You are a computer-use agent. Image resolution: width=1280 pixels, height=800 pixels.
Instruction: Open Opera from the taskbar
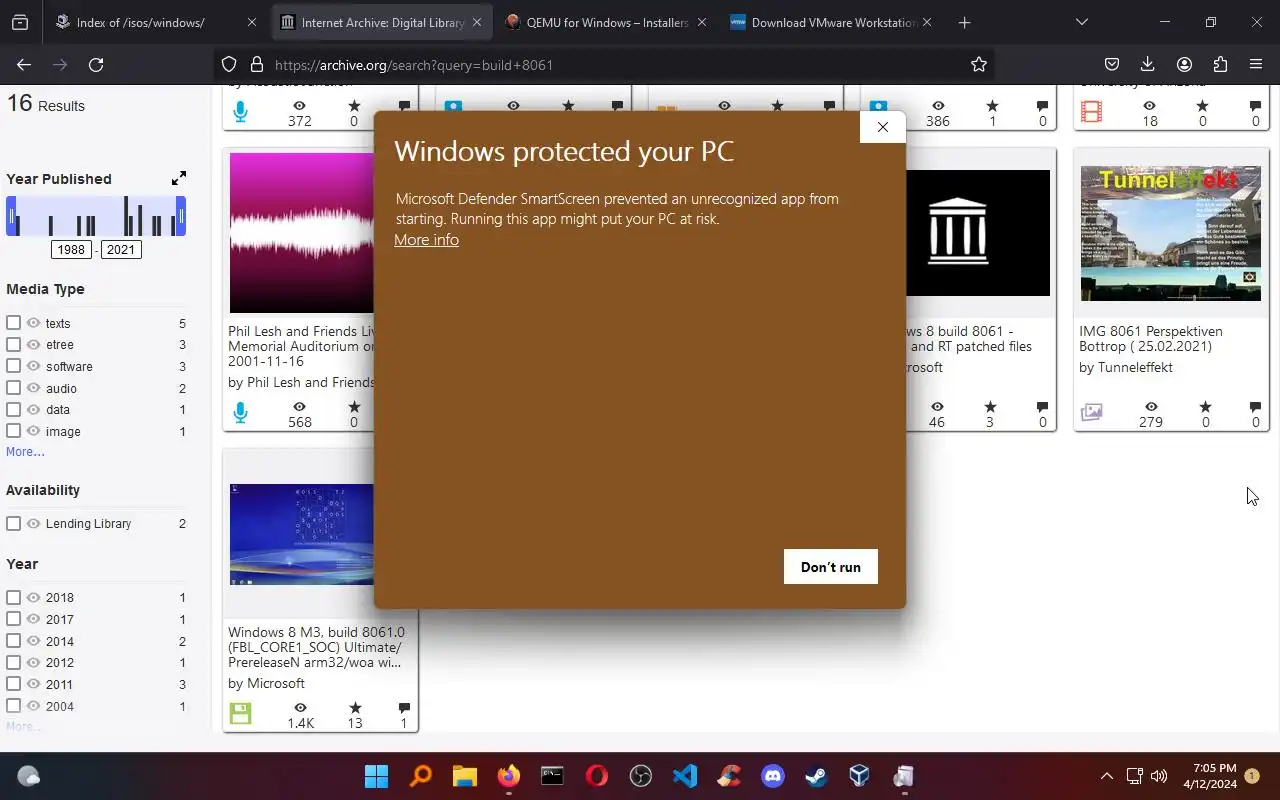click(597, 776)
